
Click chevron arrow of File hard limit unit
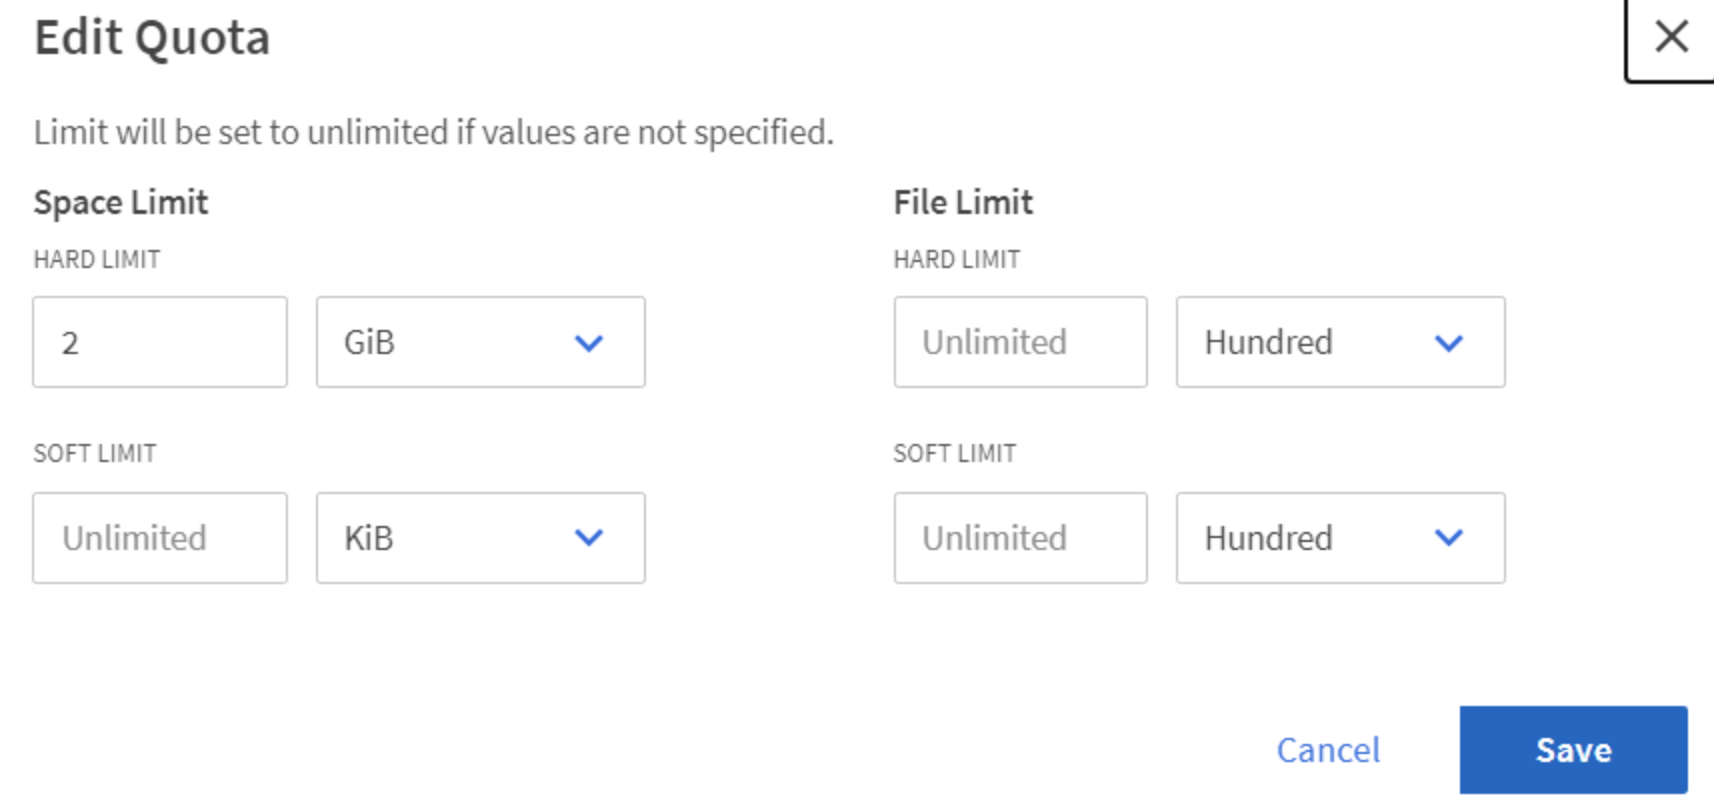[x=1448, y=343]
